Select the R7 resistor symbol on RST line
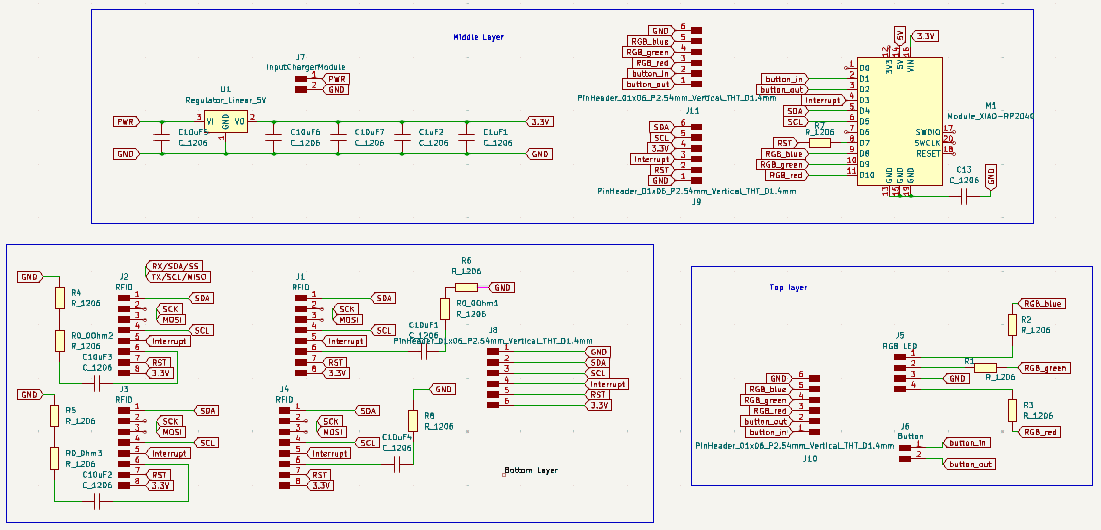 click(819, 143)
